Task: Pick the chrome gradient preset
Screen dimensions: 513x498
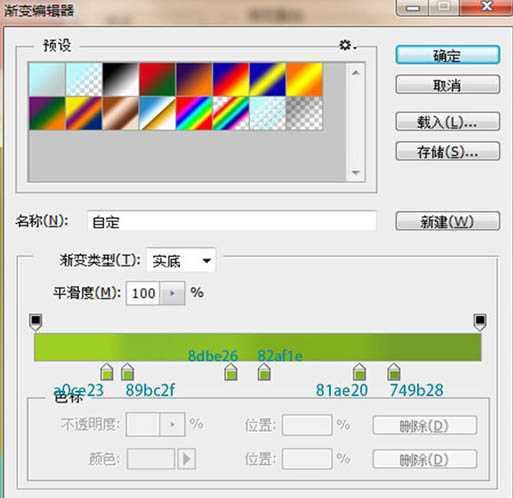Action: (x=157, y=113)
